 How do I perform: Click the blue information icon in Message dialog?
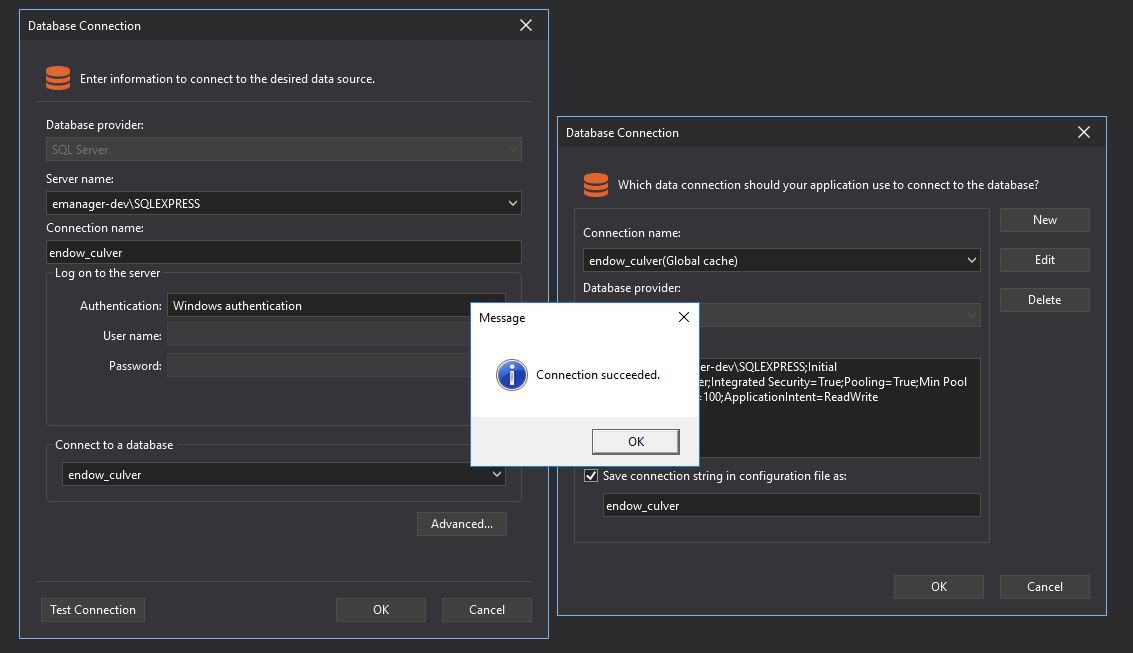511,375
